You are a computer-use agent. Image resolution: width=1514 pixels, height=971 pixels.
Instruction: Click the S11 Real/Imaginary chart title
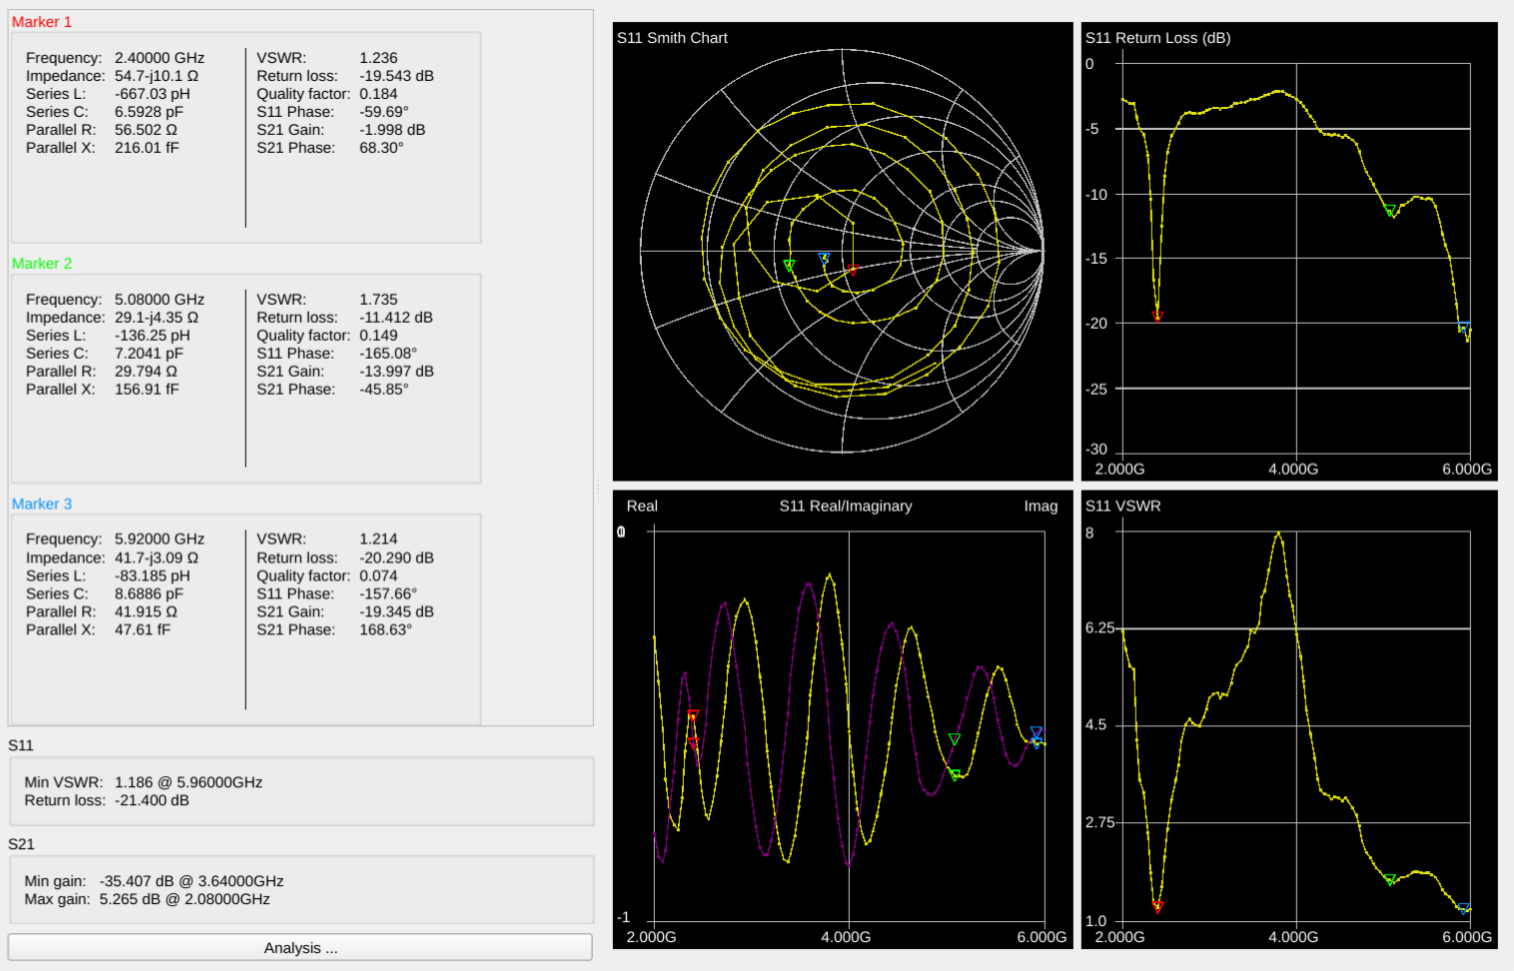pyautogui.click(x=846, y=506)
